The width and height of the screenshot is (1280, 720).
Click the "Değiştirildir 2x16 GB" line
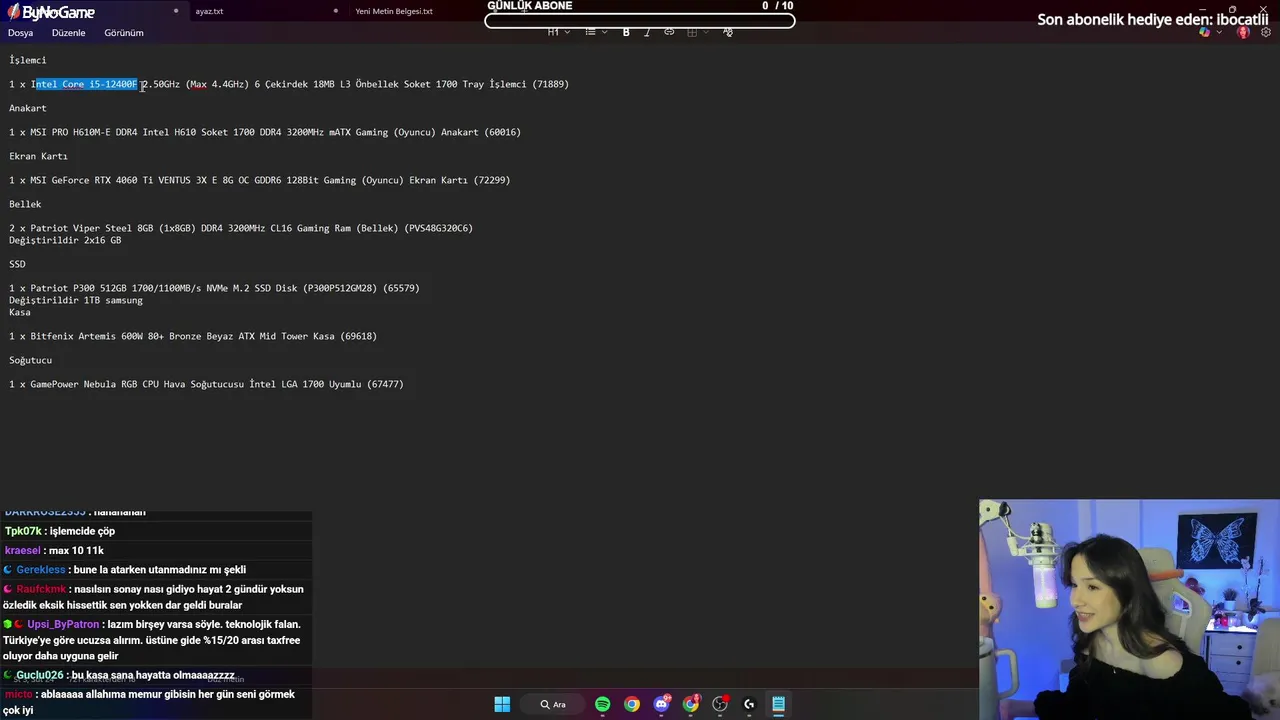pos(65,240)
